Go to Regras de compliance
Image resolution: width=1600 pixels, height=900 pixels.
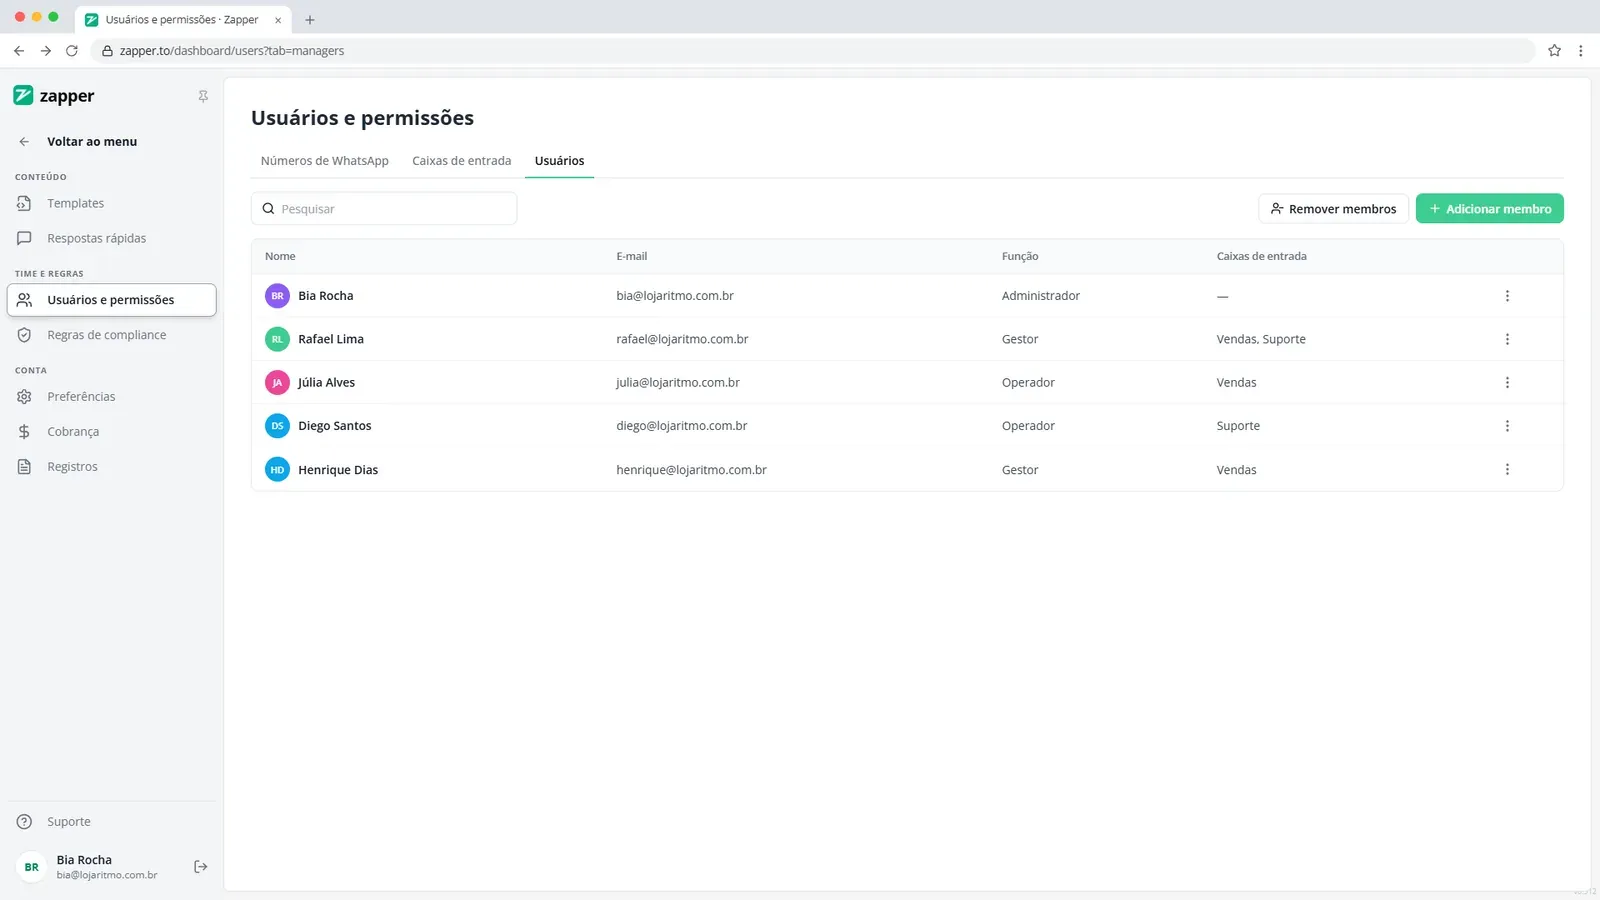click(111, 335)
